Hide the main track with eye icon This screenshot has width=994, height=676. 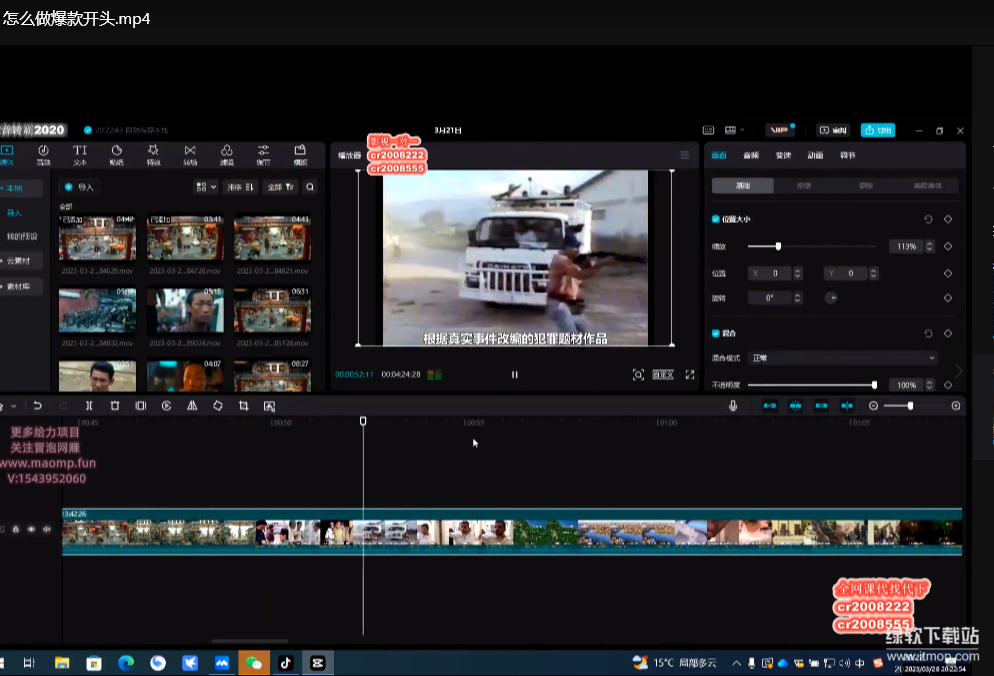[x=31, y=529]
